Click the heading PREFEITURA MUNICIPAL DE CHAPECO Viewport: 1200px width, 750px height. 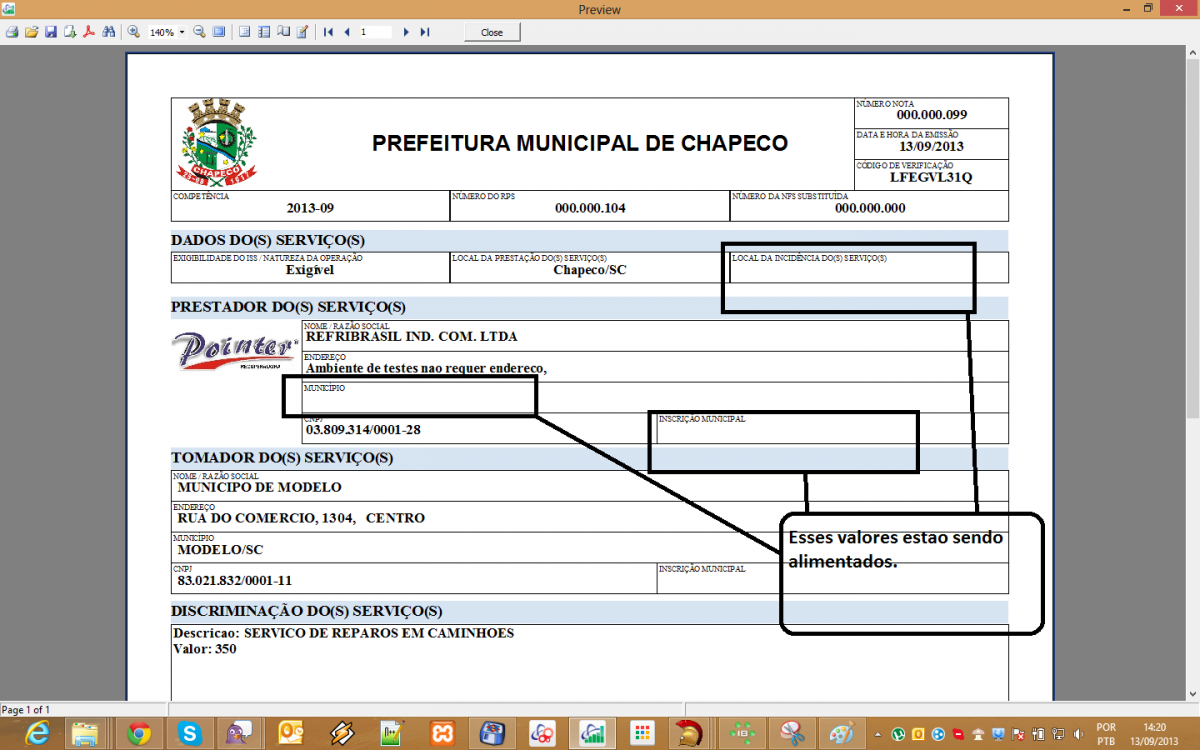580,143
